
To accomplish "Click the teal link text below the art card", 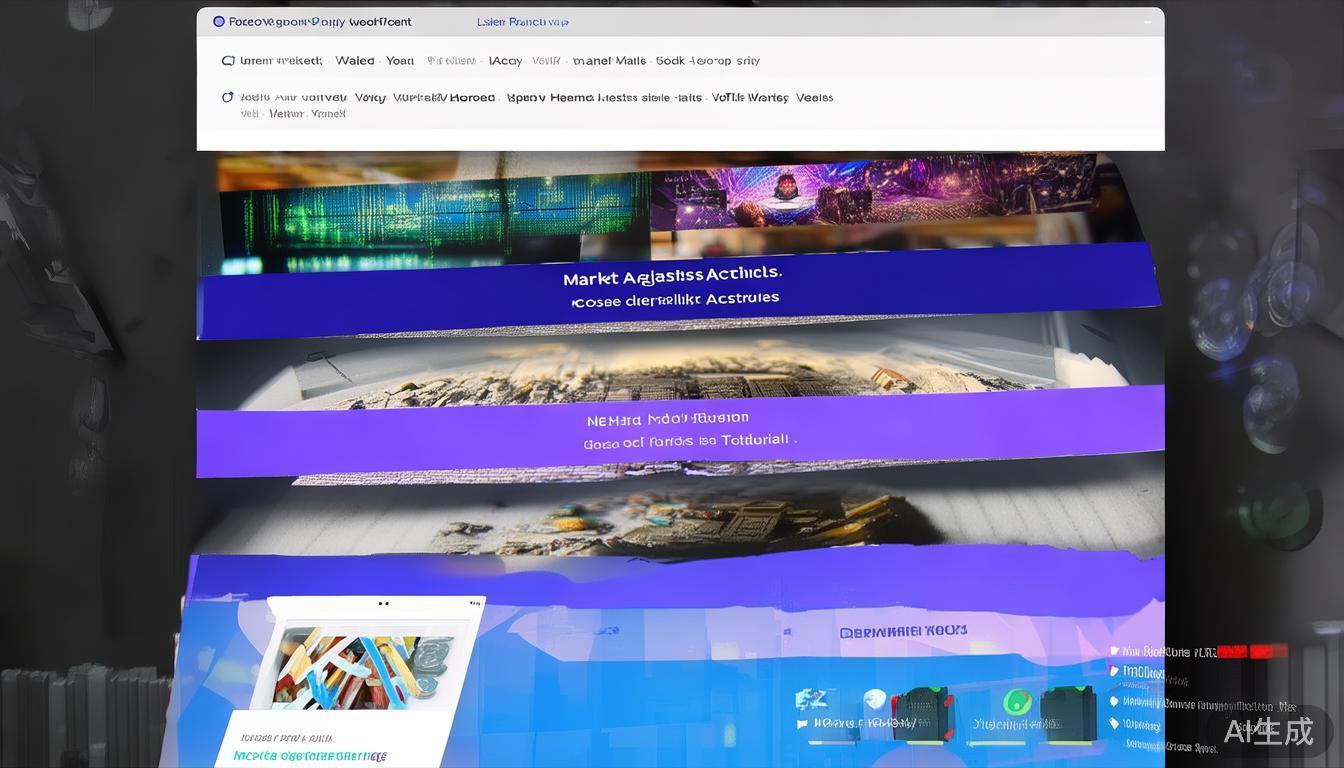I will (x=310, y=756).
